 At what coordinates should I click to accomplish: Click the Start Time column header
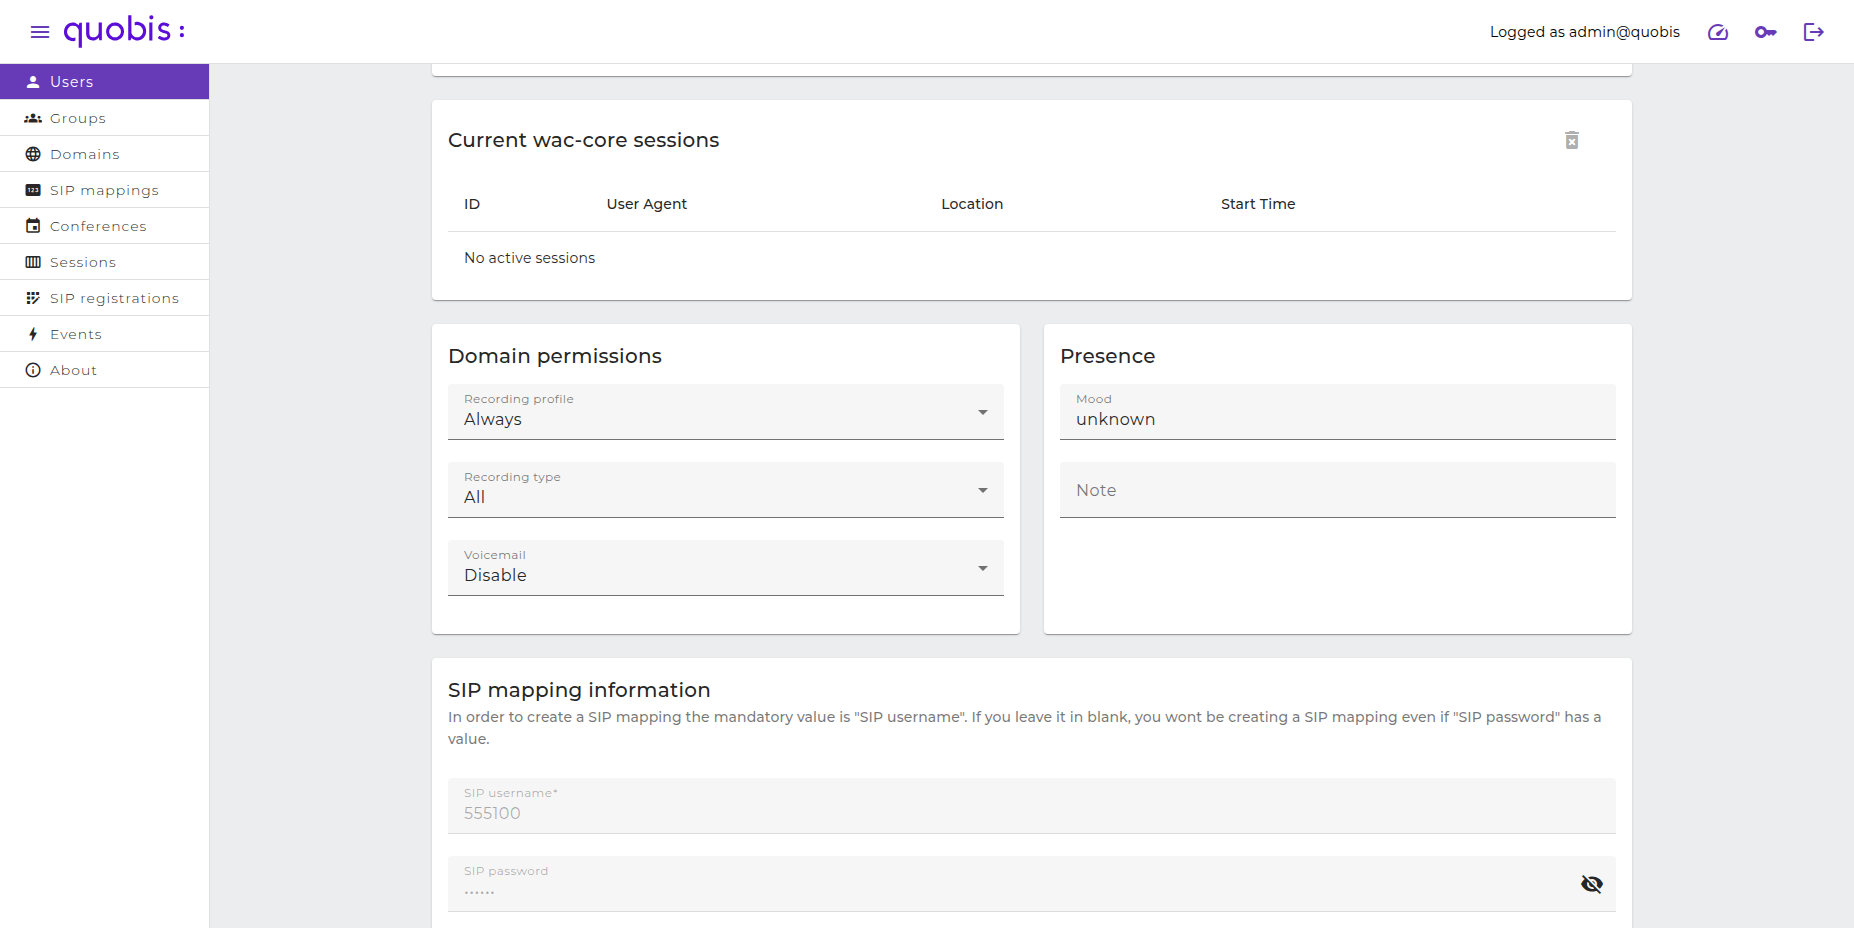point(1258,204)
